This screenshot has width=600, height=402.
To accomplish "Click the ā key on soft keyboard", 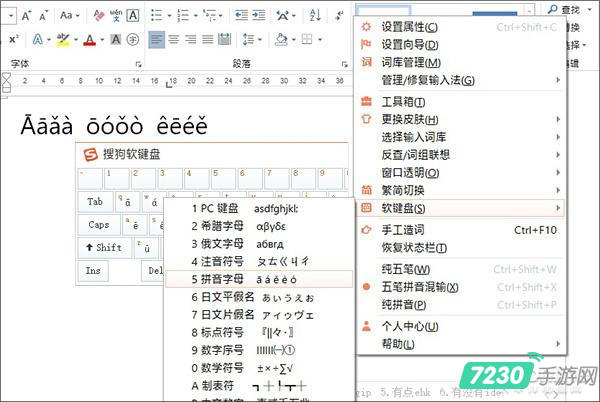I will pos(128,202).
